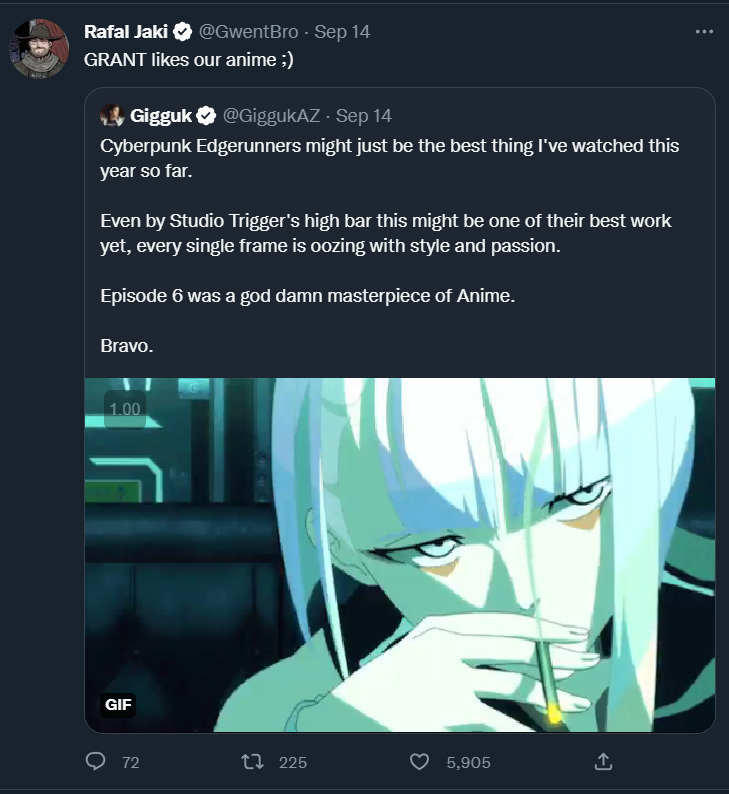Click the GIF badge label

pos(117,704)
